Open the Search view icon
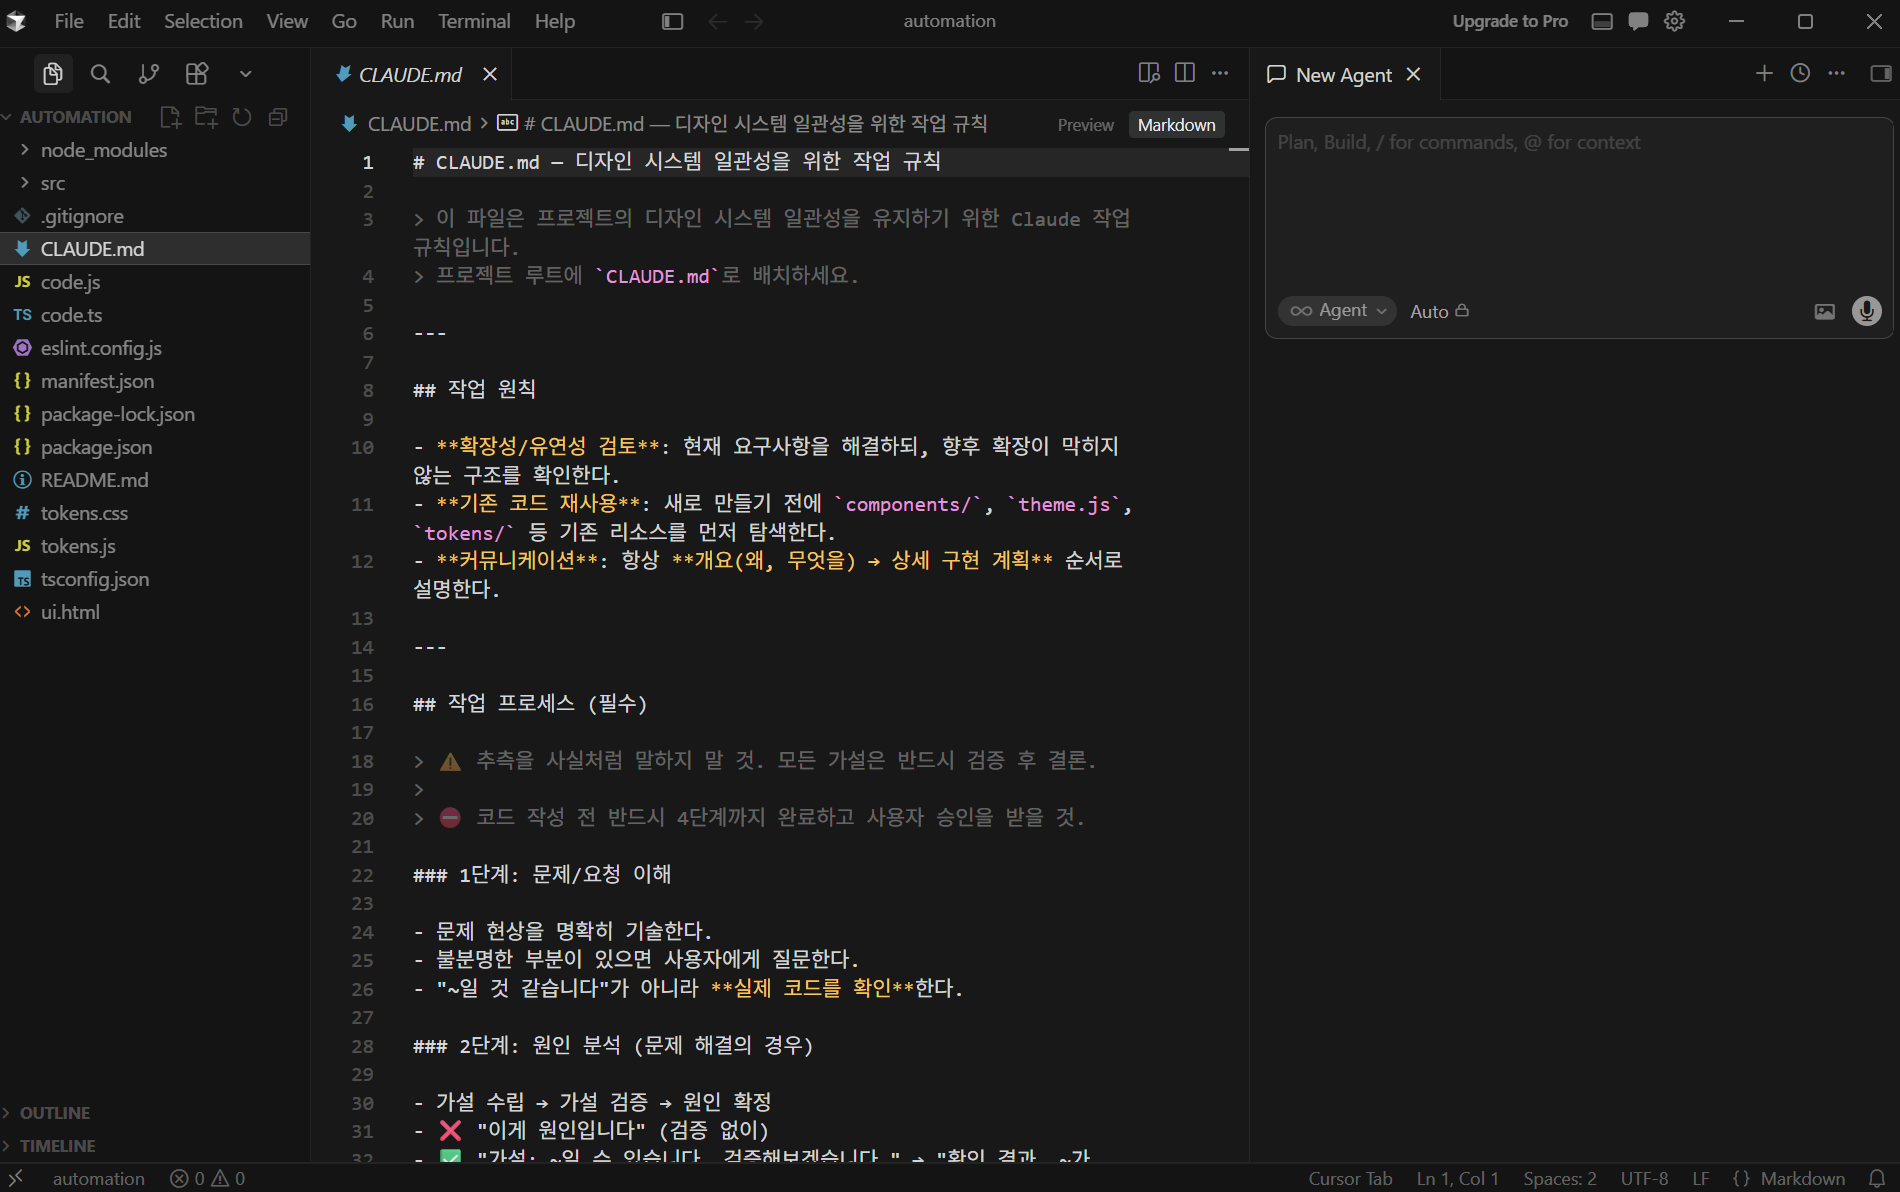The image size is (1900, 1192). [100, 73]
